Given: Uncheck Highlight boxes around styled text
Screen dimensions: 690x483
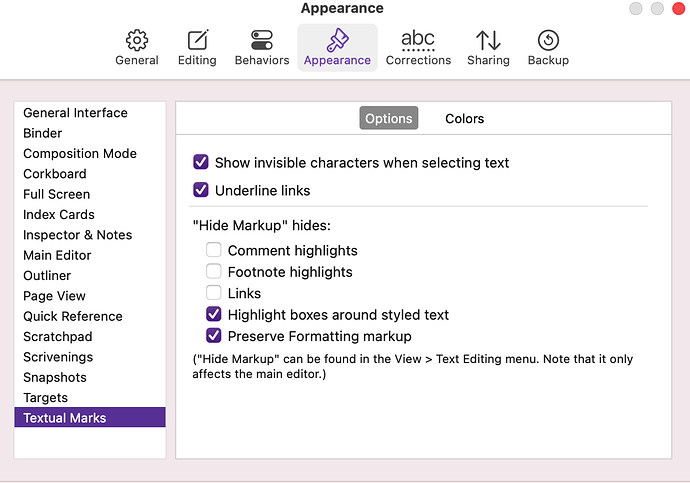Looking at the screenshot, I should (x=214, y=315).
